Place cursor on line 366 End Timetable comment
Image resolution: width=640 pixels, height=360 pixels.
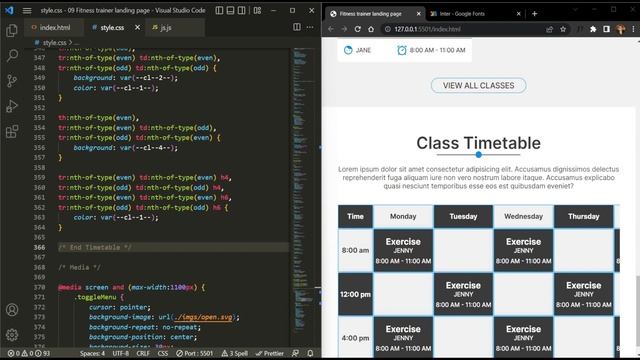(95, 247)
